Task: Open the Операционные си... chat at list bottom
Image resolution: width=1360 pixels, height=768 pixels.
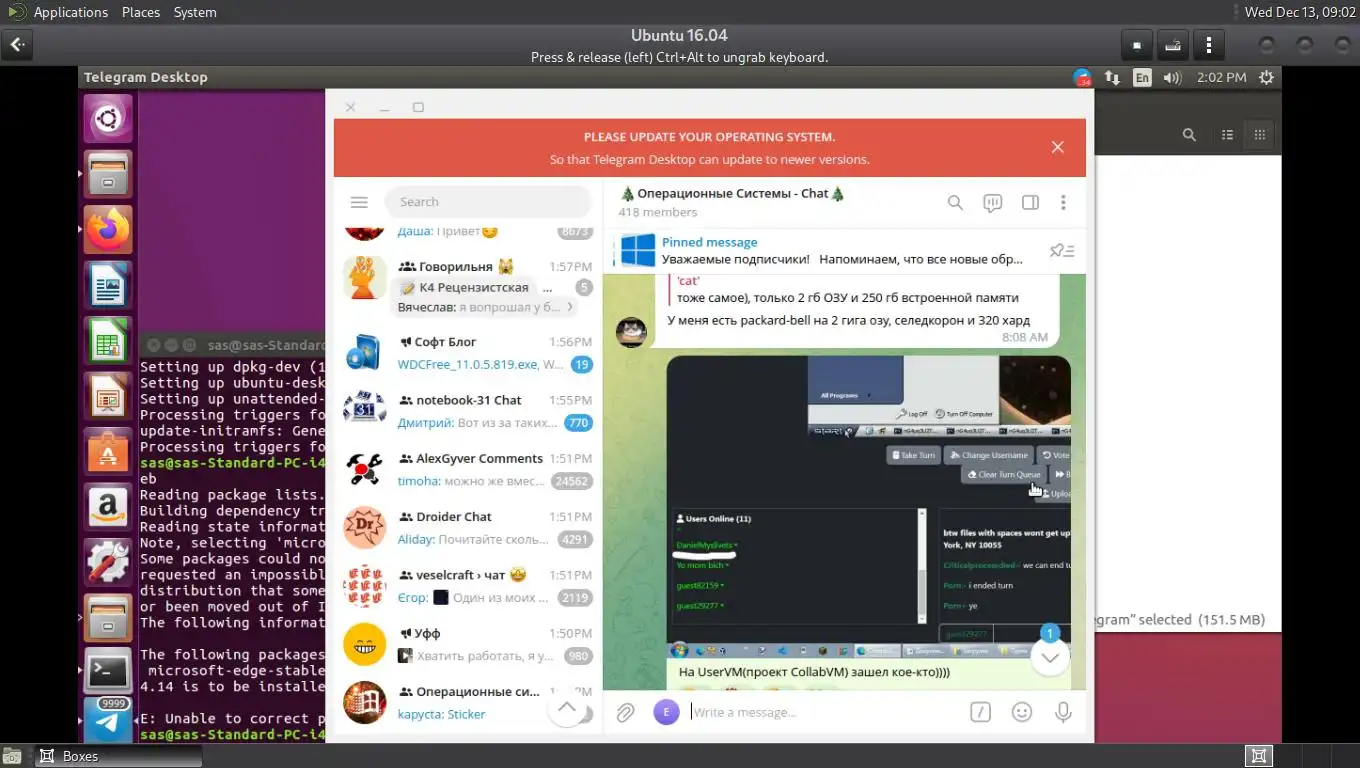Action: (468, 703)
